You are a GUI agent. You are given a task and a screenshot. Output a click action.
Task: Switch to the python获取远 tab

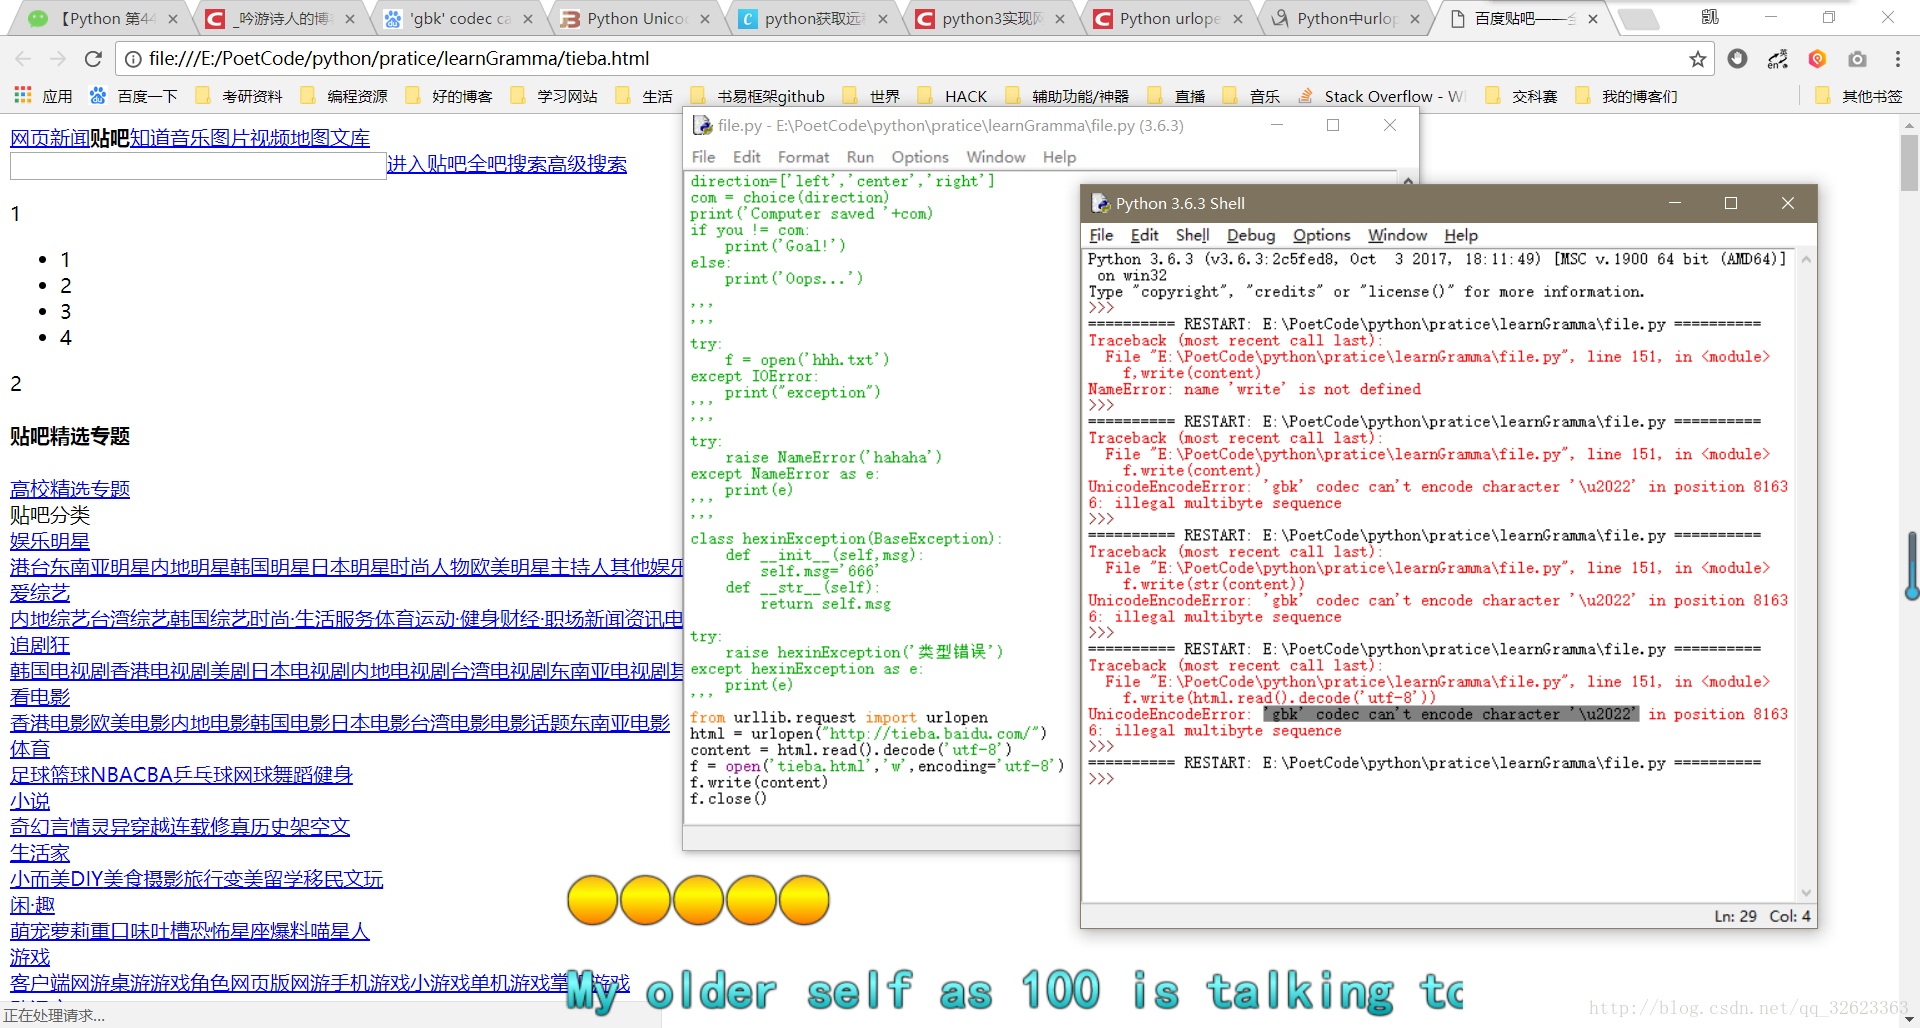click(814, 18)
